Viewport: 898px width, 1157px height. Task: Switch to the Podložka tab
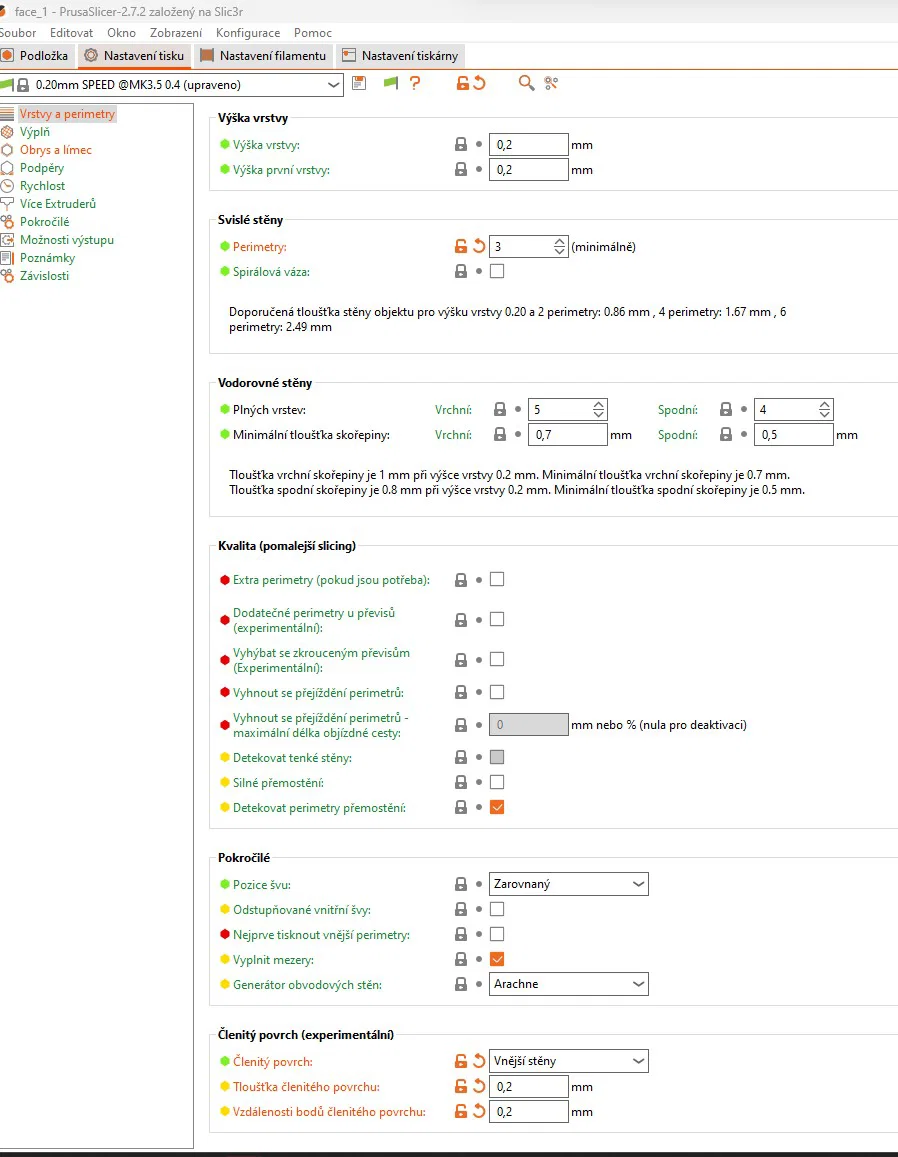(x=35, y=56)
